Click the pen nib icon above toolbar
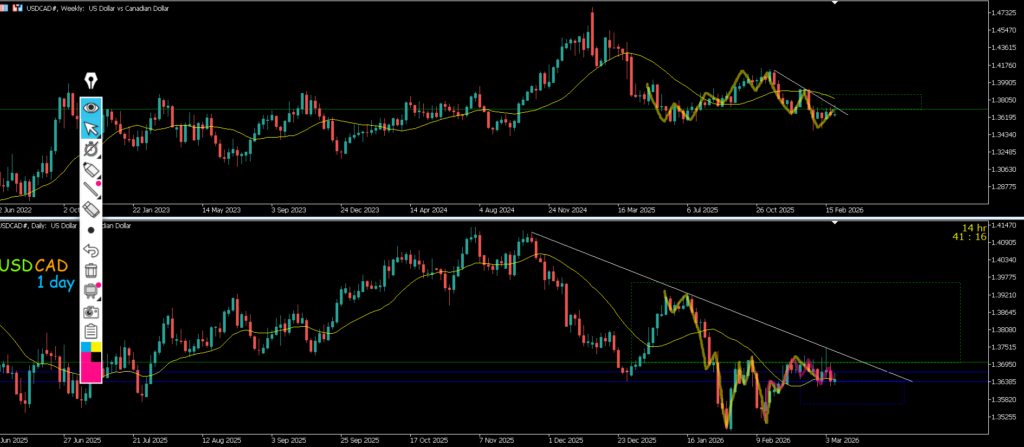The width and height of the screenshot is (1024, 447). (91, 81)
